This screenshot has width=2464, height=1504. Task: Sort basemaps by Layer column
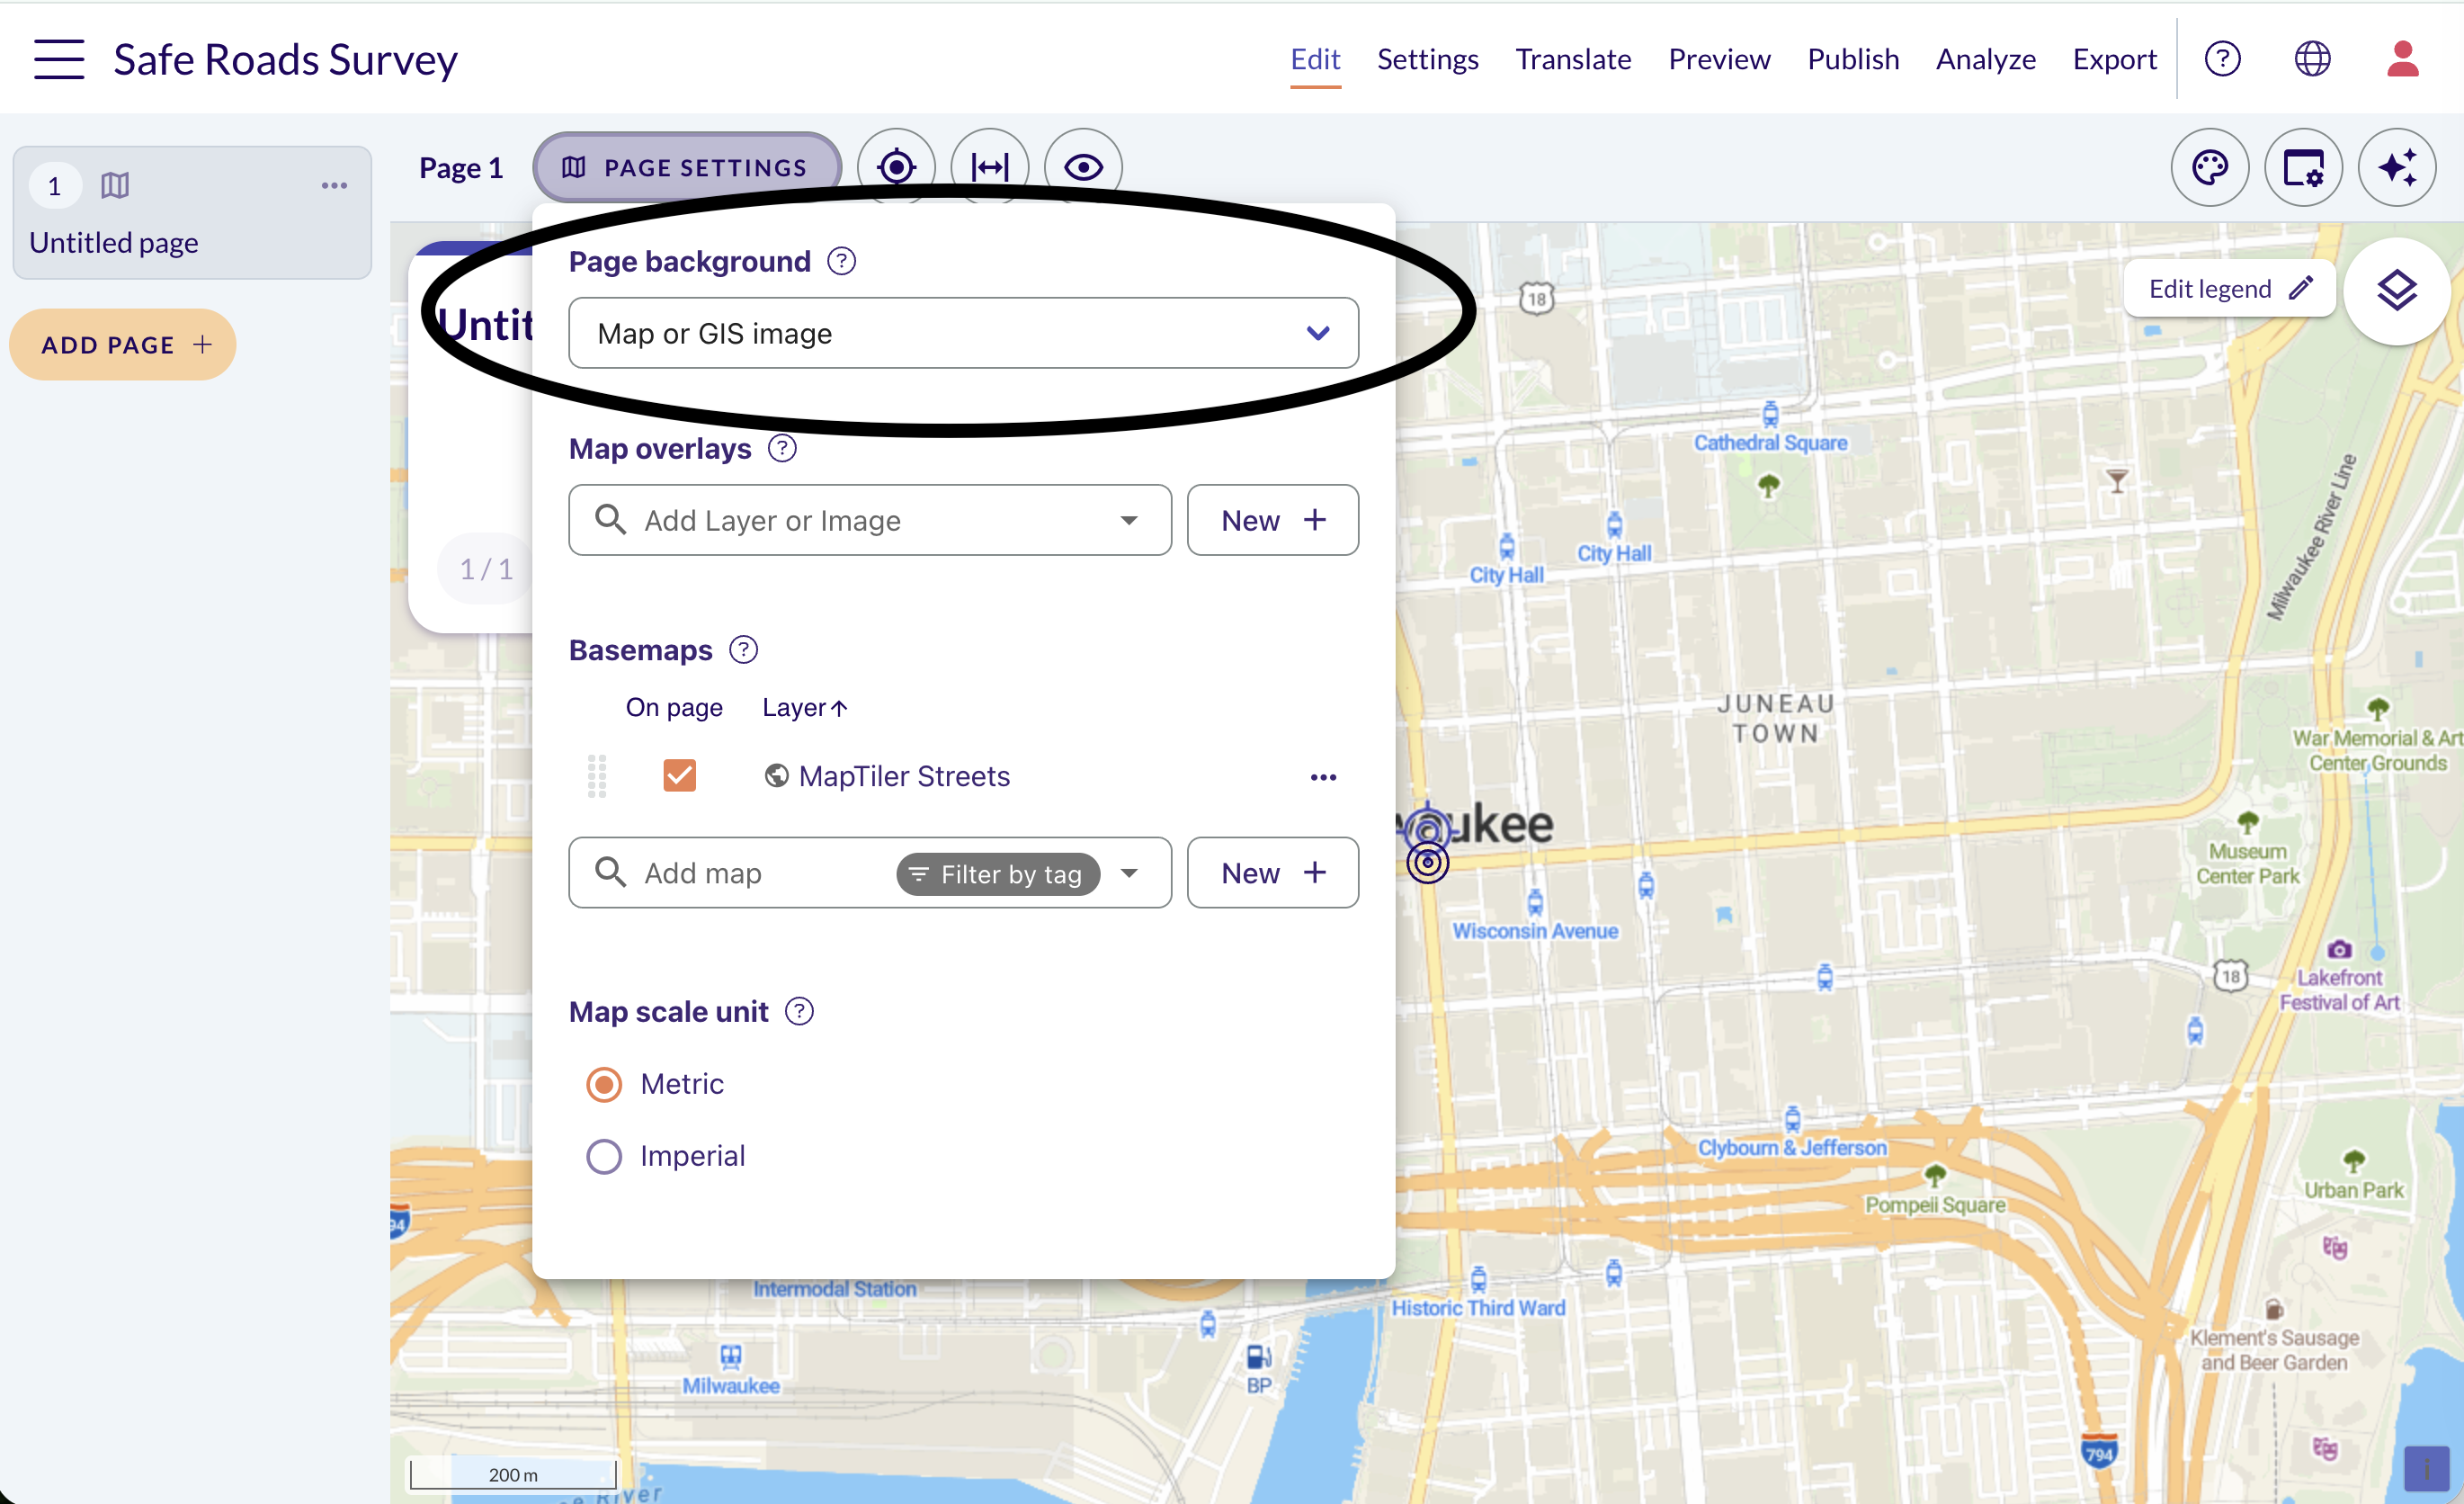804,708
